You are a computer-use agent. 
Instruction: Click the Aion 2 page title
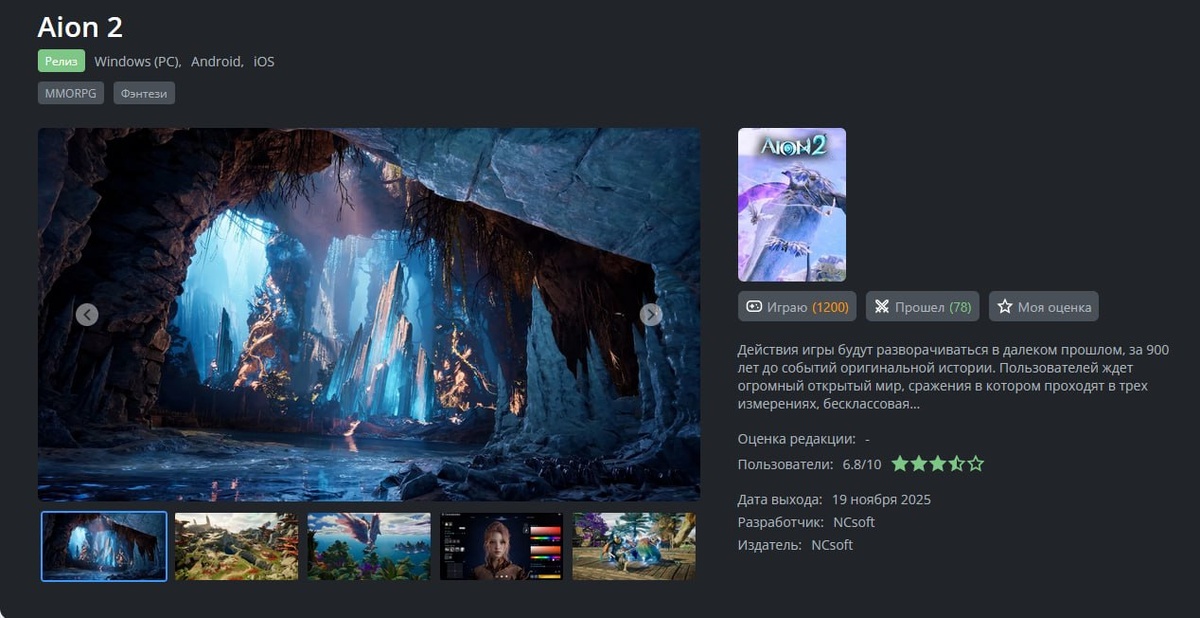[x=80, y=27]
